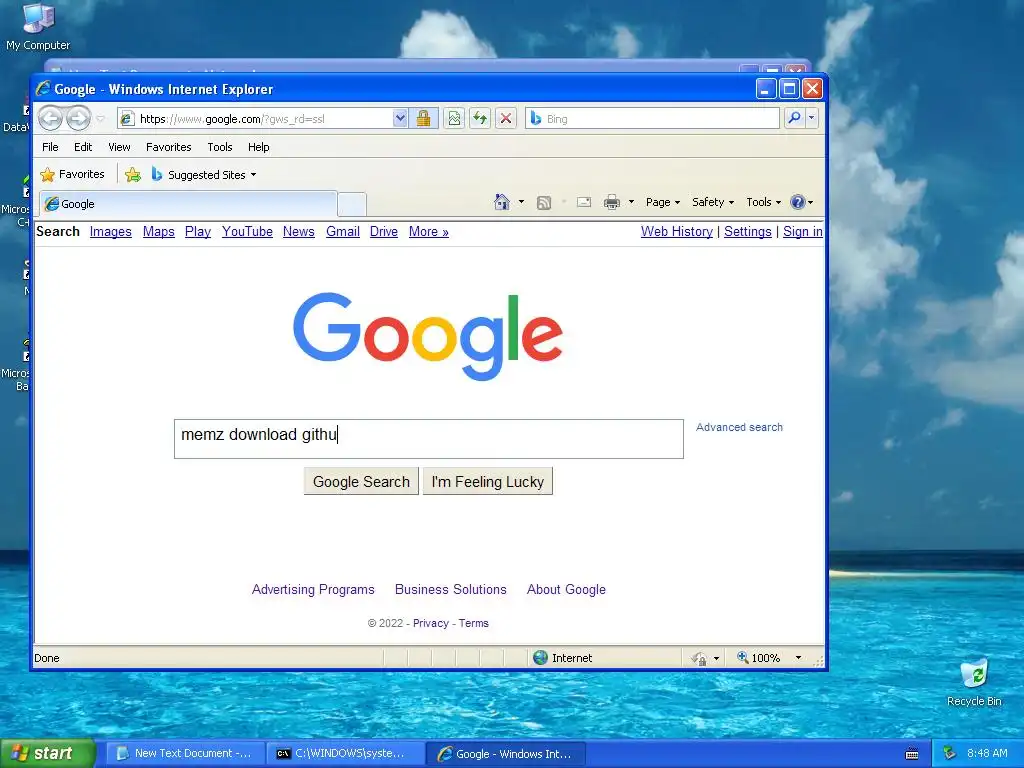Screen dimensions: 1024x768
Task: Expand the address bar URL dropdown
Action: 400,118
